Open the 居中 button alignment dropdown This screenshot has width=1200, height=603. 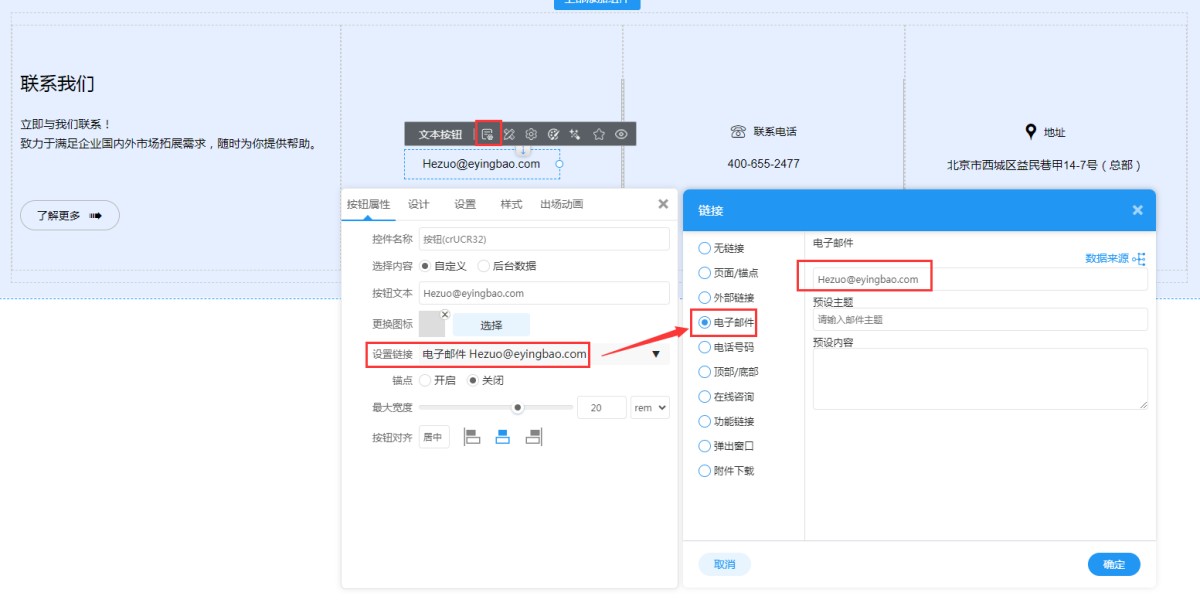pyautogui.click(x=434, y=437)
